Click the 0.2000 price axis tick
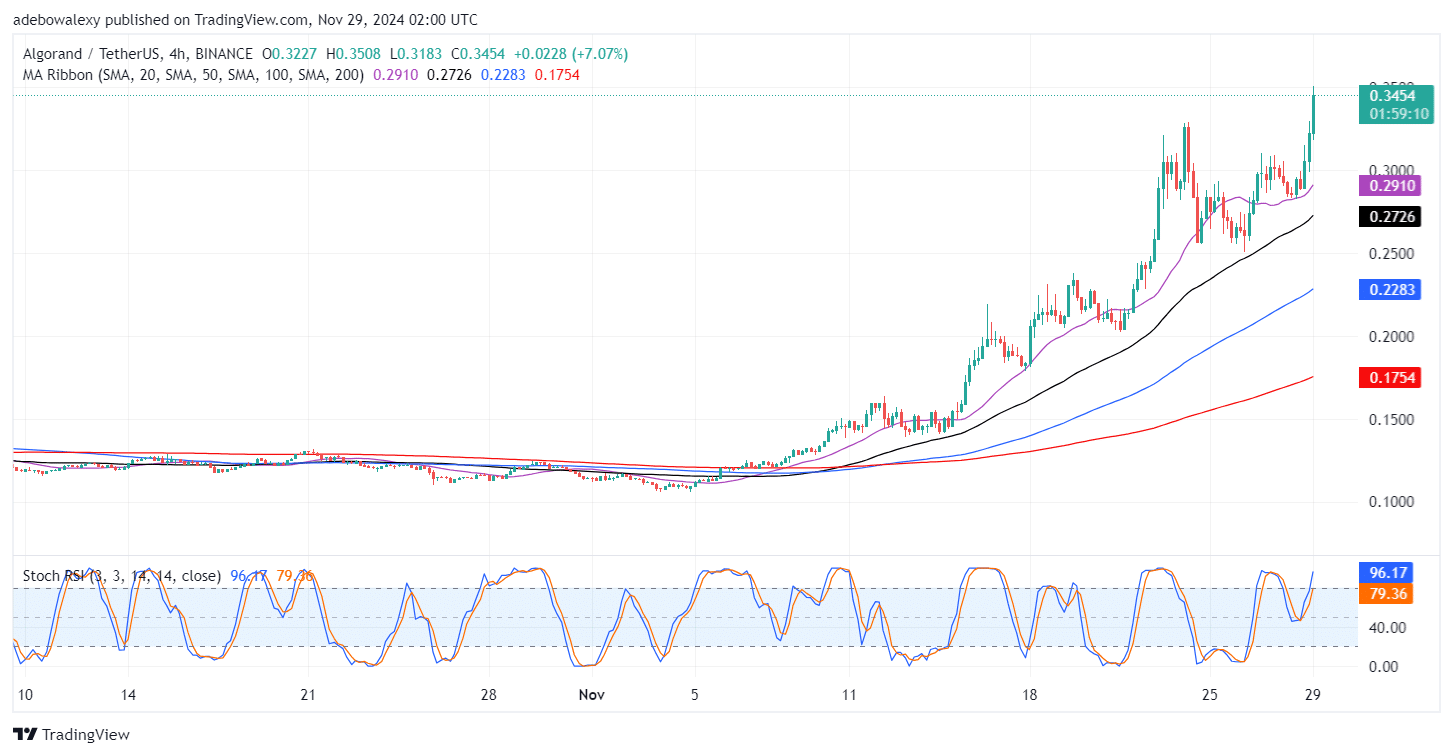The image size is (1453, 756). click(1391, 336)
